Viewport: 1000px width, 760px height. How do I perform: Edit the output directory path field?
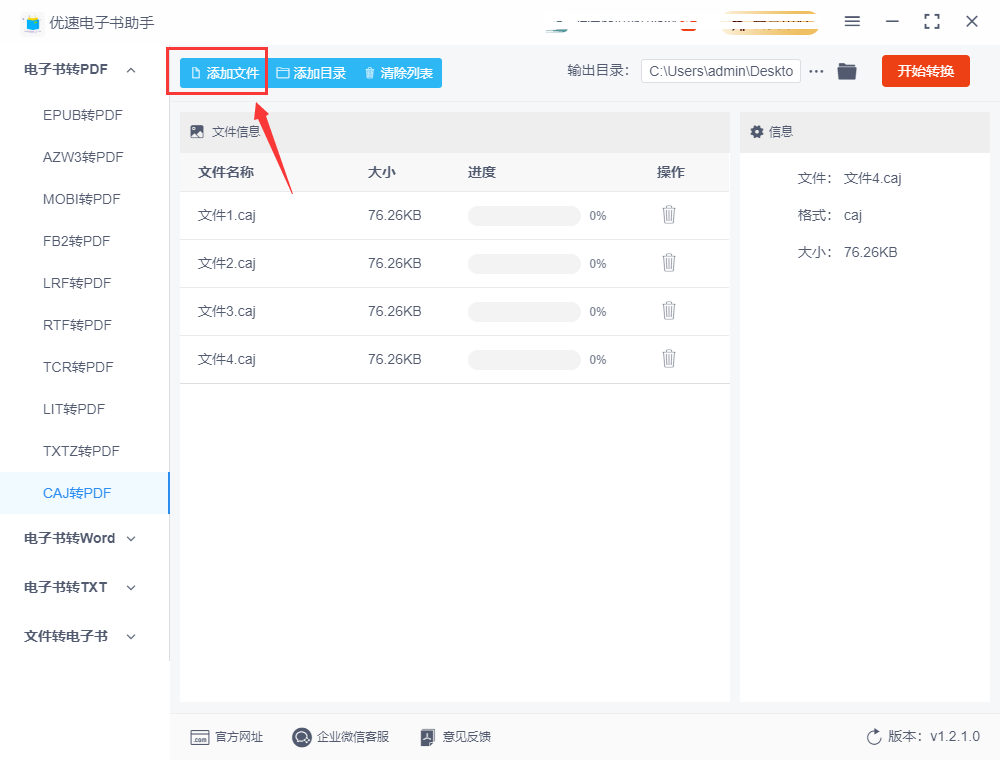(721, 71)
